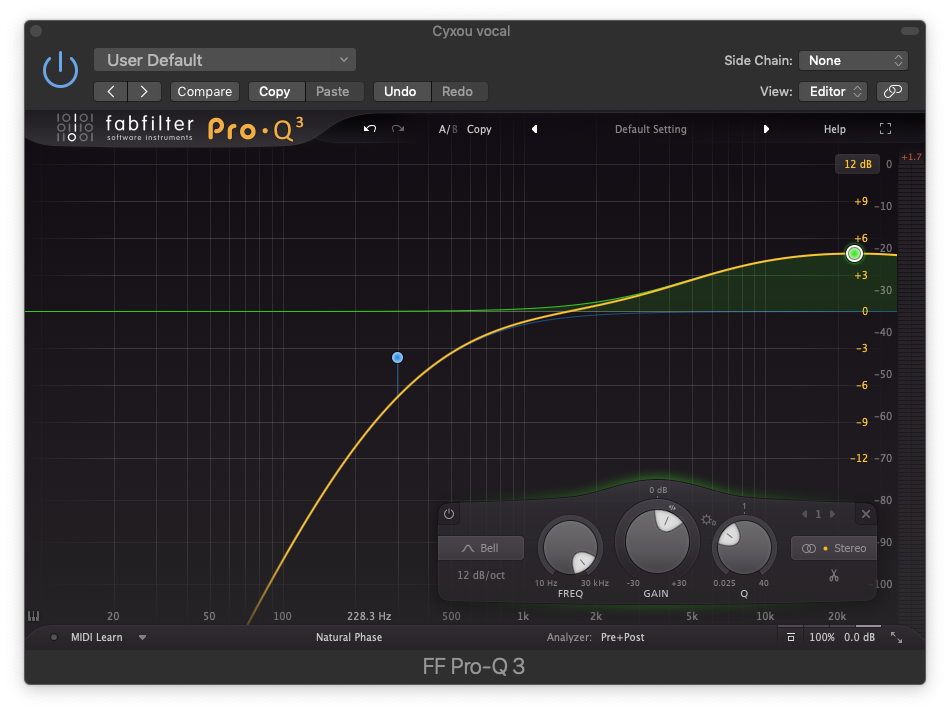The height and width of the screenshot is (713, 950).
Task: Toggle the band power button
Action: (x=449, y=514)
